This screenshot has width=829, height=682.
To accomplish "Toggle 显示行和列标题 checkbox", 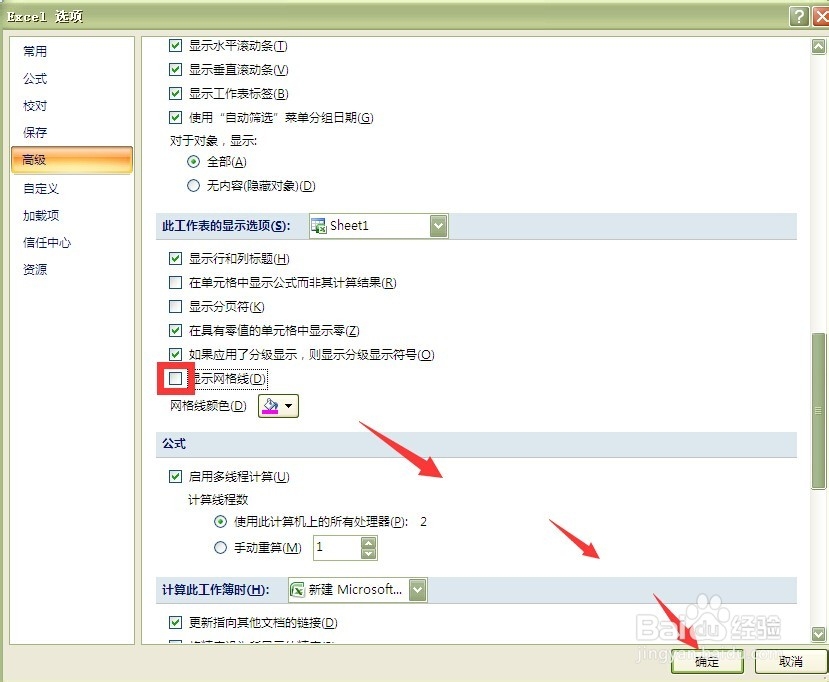I will point(176,259).
